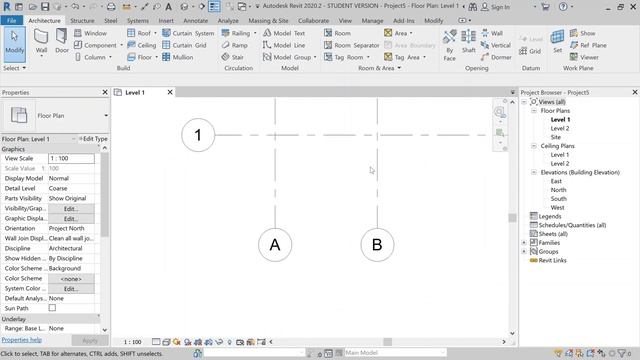Select the Ceiling tool
Viewport: 640px width, 360px height.
(141, 45)
